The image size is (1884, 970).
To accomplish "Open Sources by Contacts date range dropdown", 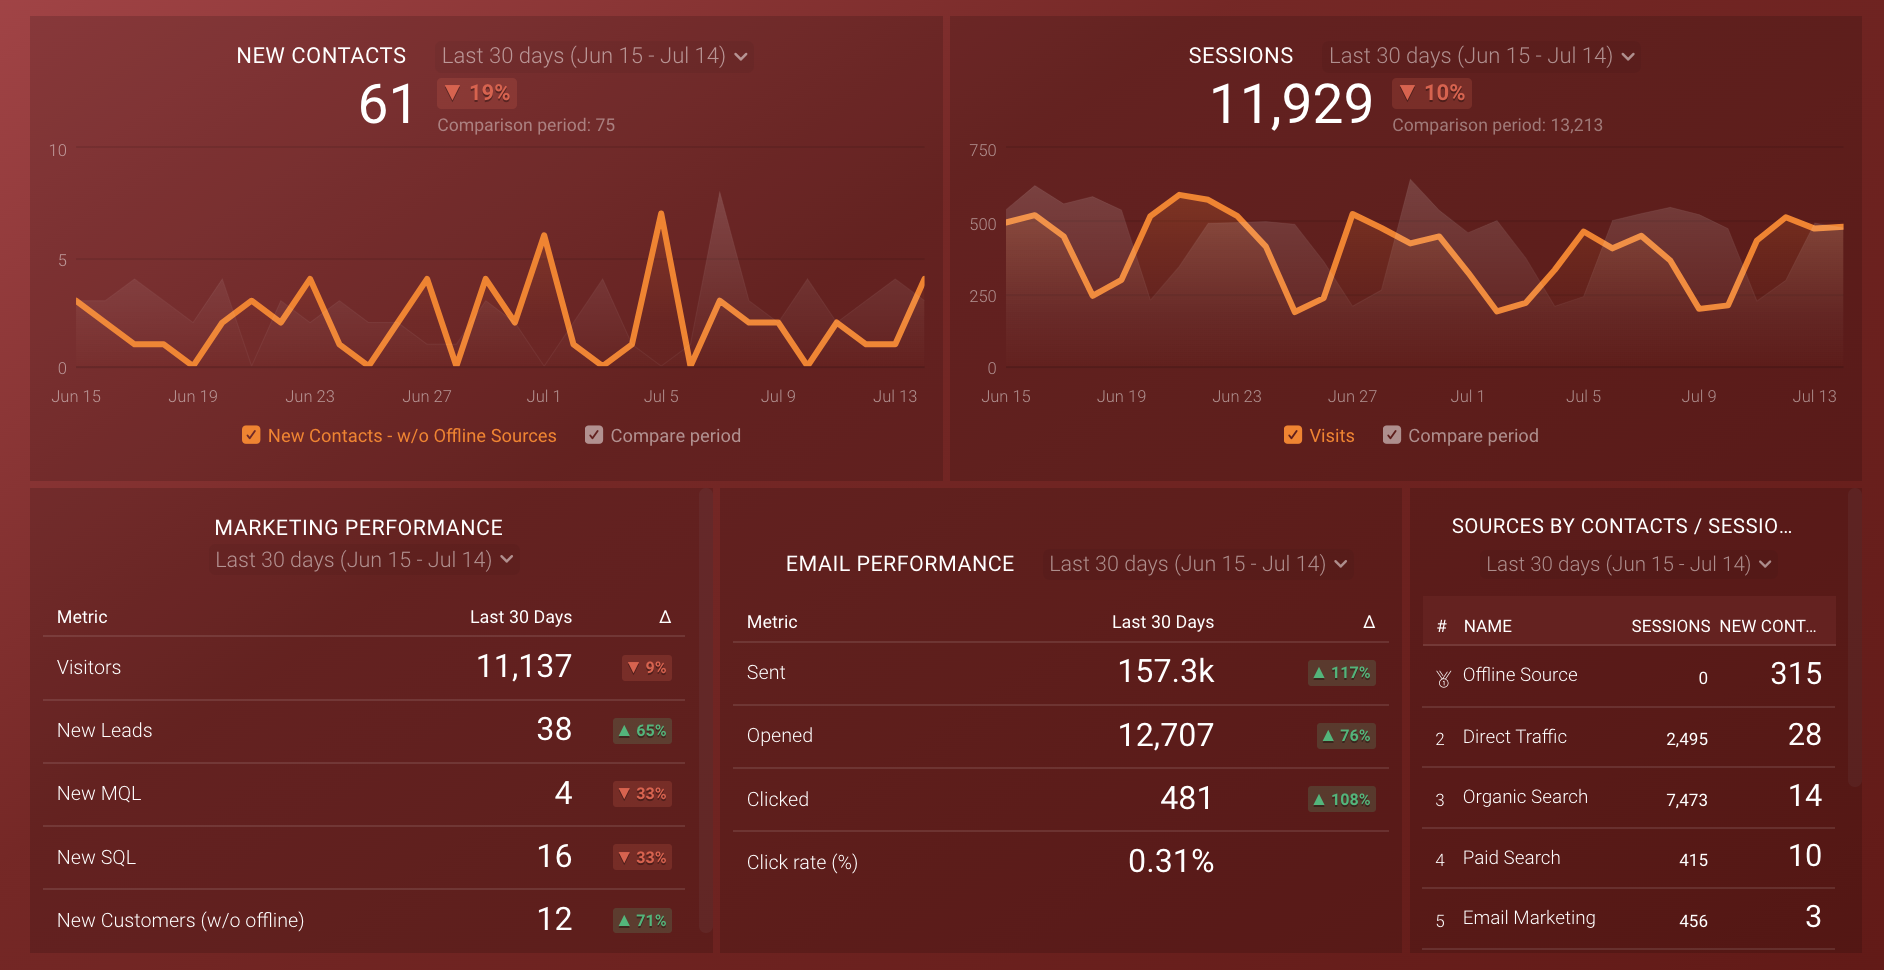I will coord(1628,564).
